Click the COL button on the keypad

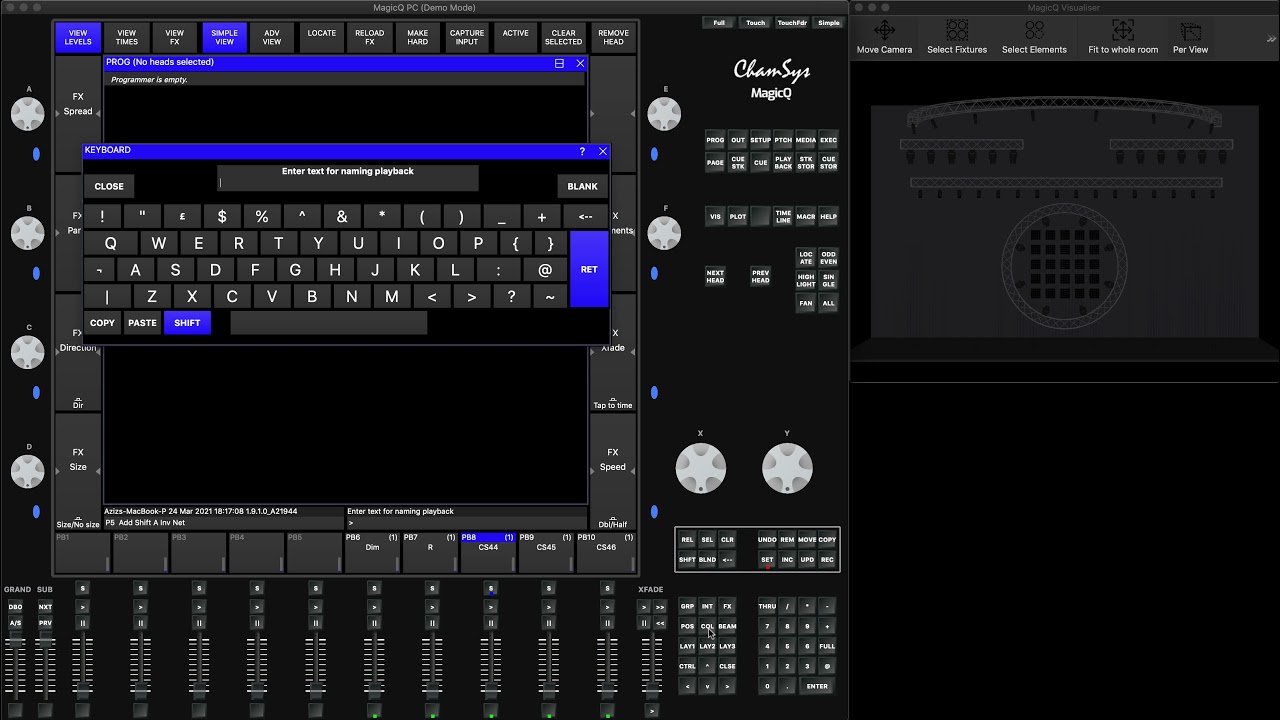click(x=707, y=627)
